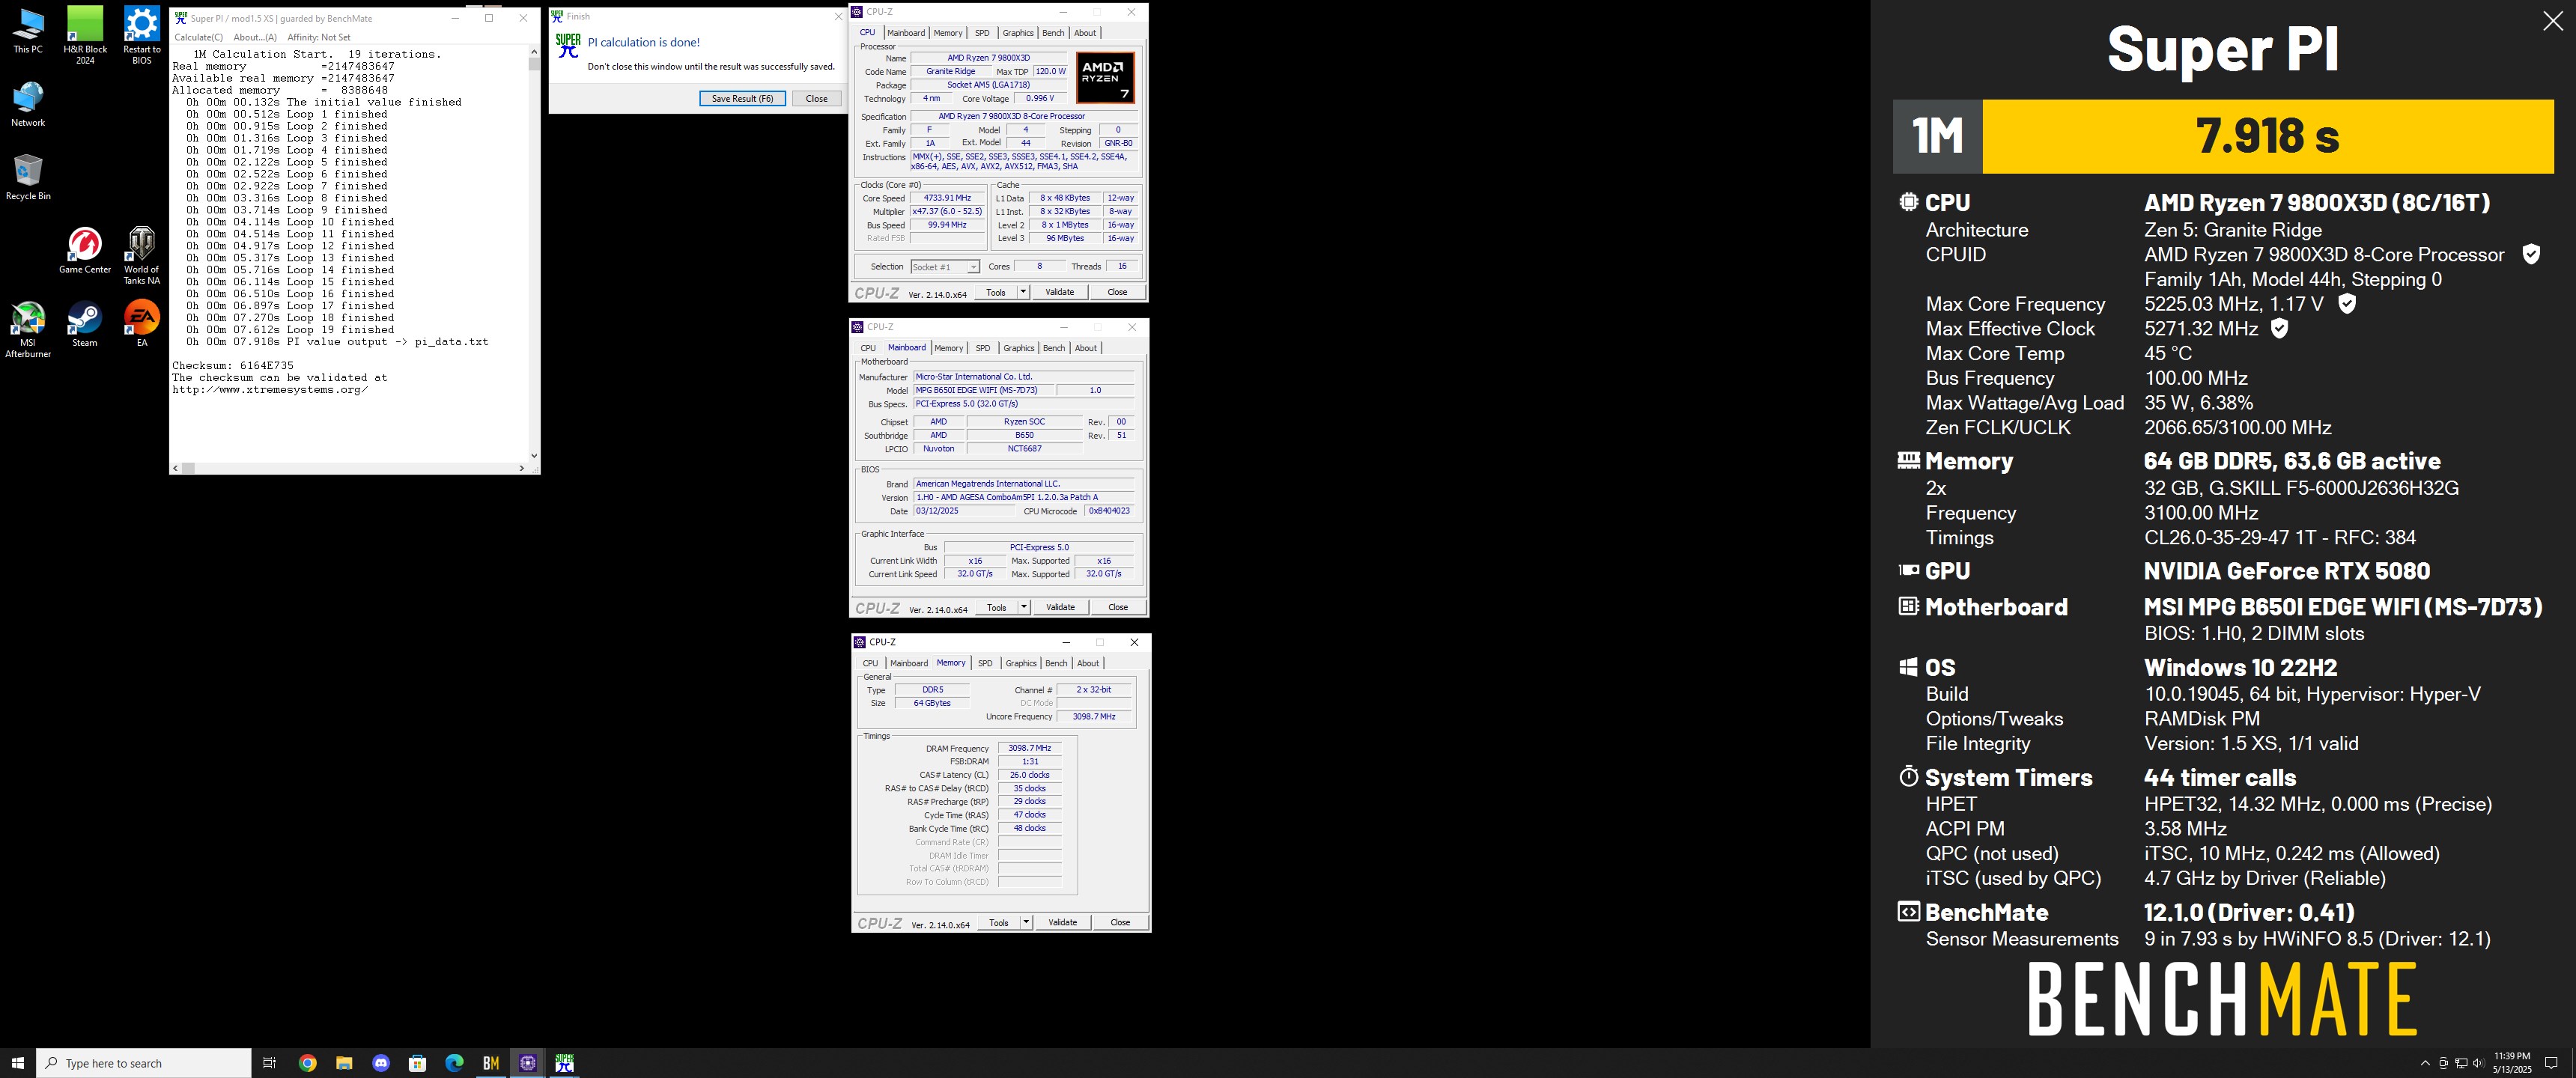Select the World of Tanks NA shortcut
The height and width of the screenshot is (1078, 2576).
142,256
